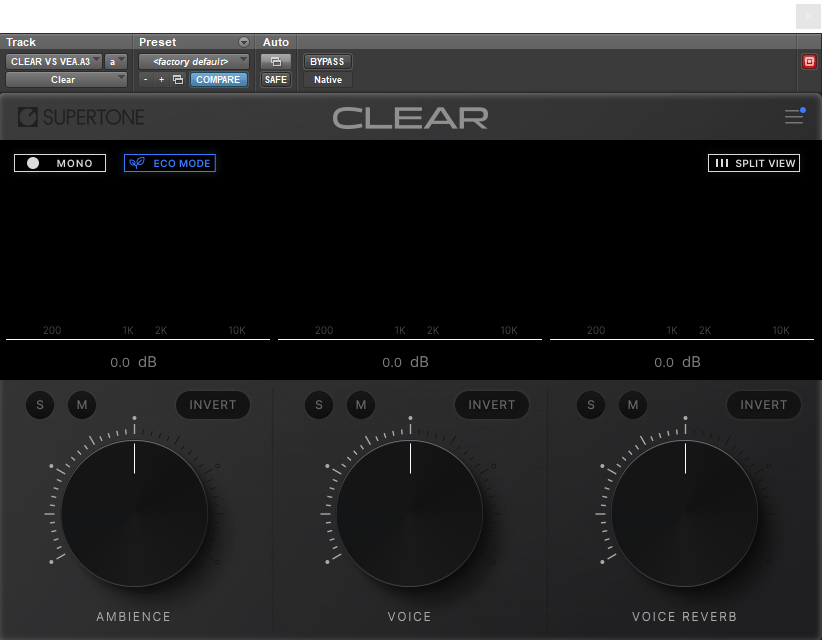This screenshot has height=640, width=822.
Task: Click the Ambience 0.0 dB value
Action: coord(133,362)
